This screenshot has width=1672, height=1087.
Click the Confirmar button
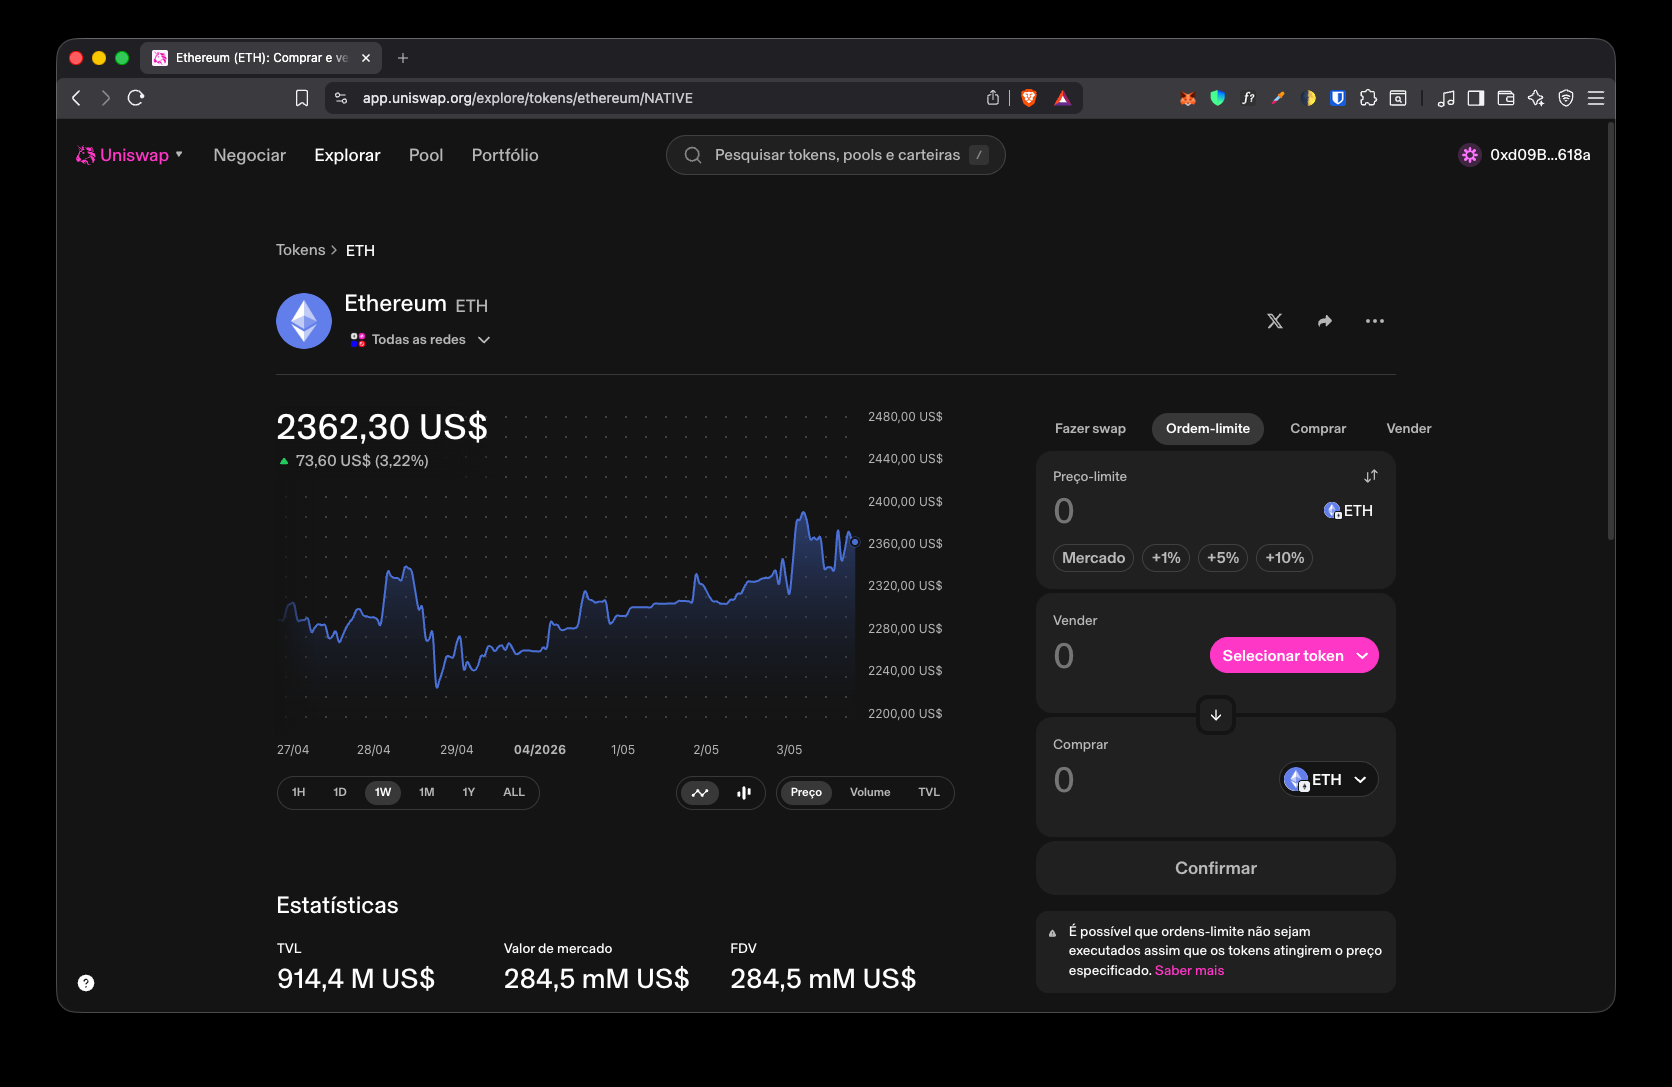pos(1216,868)
